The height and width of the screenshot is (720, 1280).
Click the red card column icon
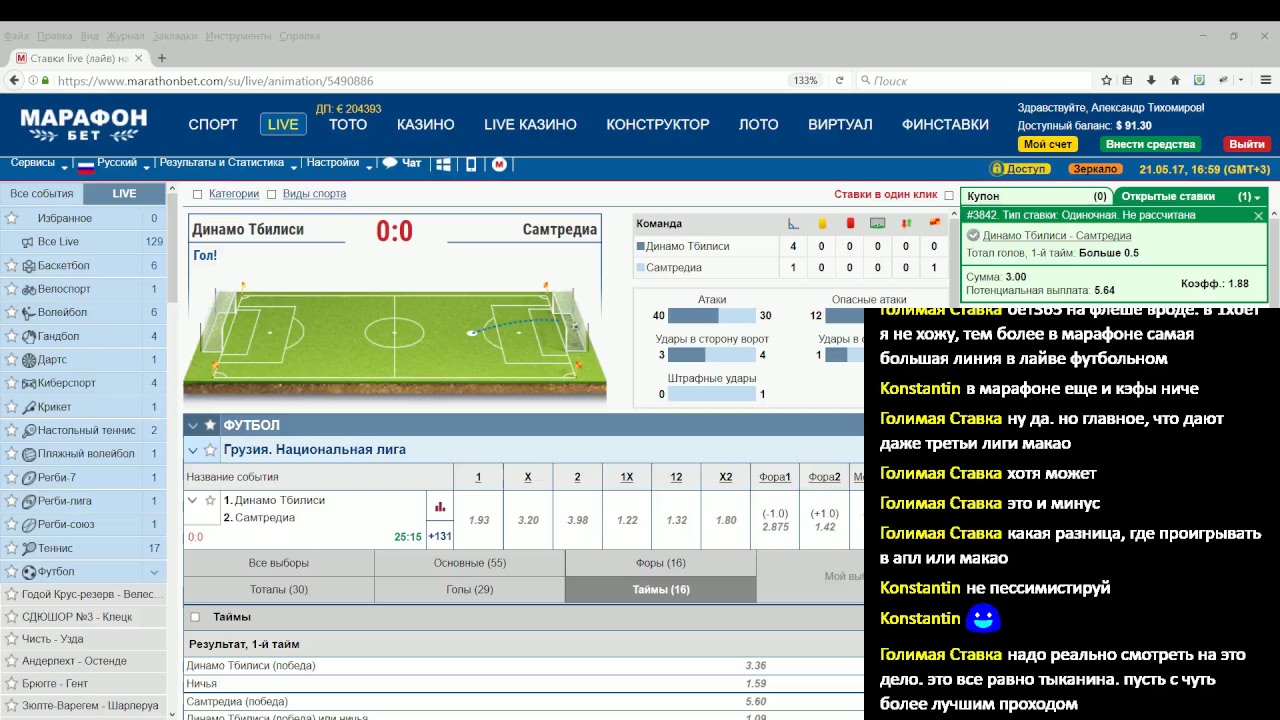[x=850, y=223]
